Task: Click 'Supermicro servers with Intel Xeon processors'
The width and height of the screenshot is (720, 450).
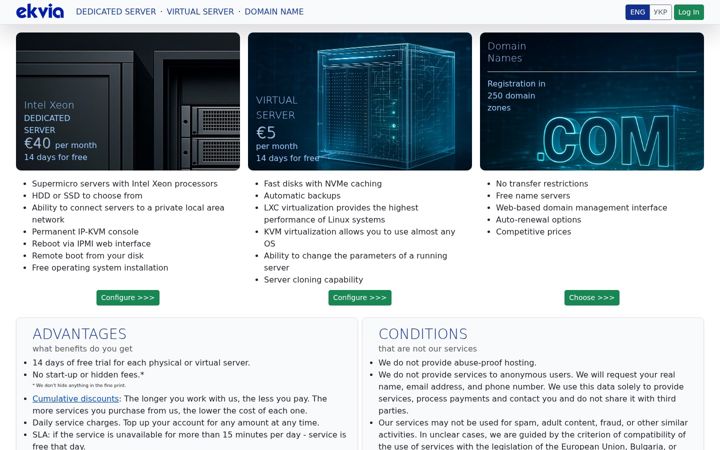Action: 125,184
